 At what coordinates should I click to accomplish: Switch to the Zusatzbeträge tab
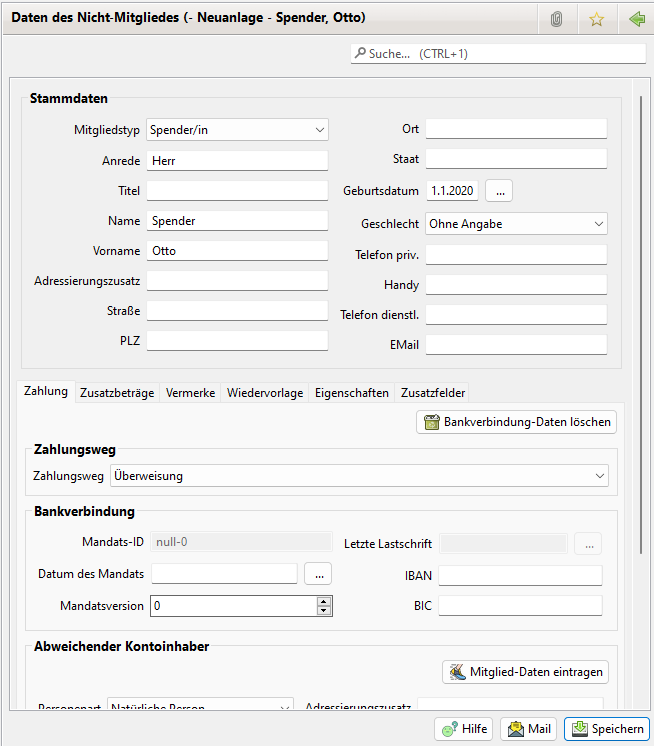tap(117, 393)
